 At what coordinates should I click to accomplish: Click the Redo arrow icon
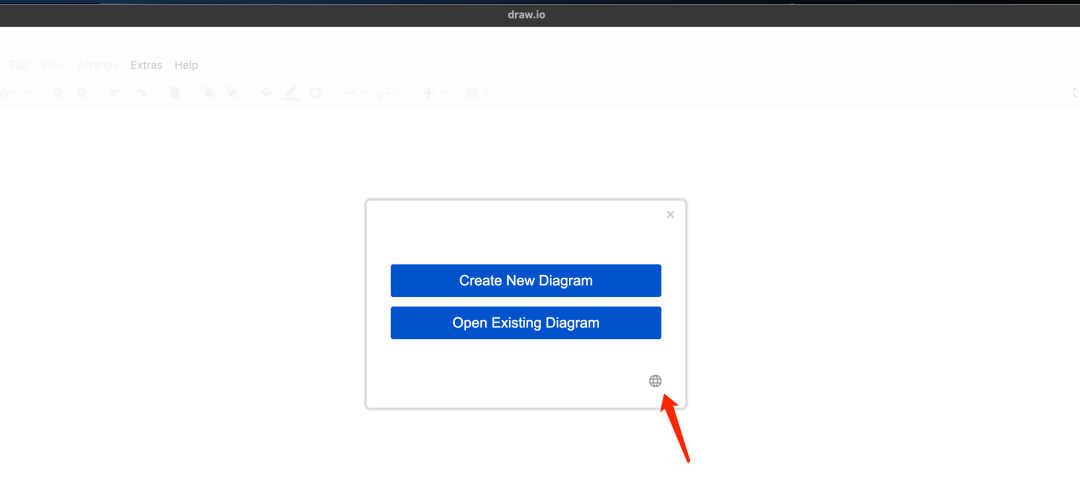(x=141, y=93)
